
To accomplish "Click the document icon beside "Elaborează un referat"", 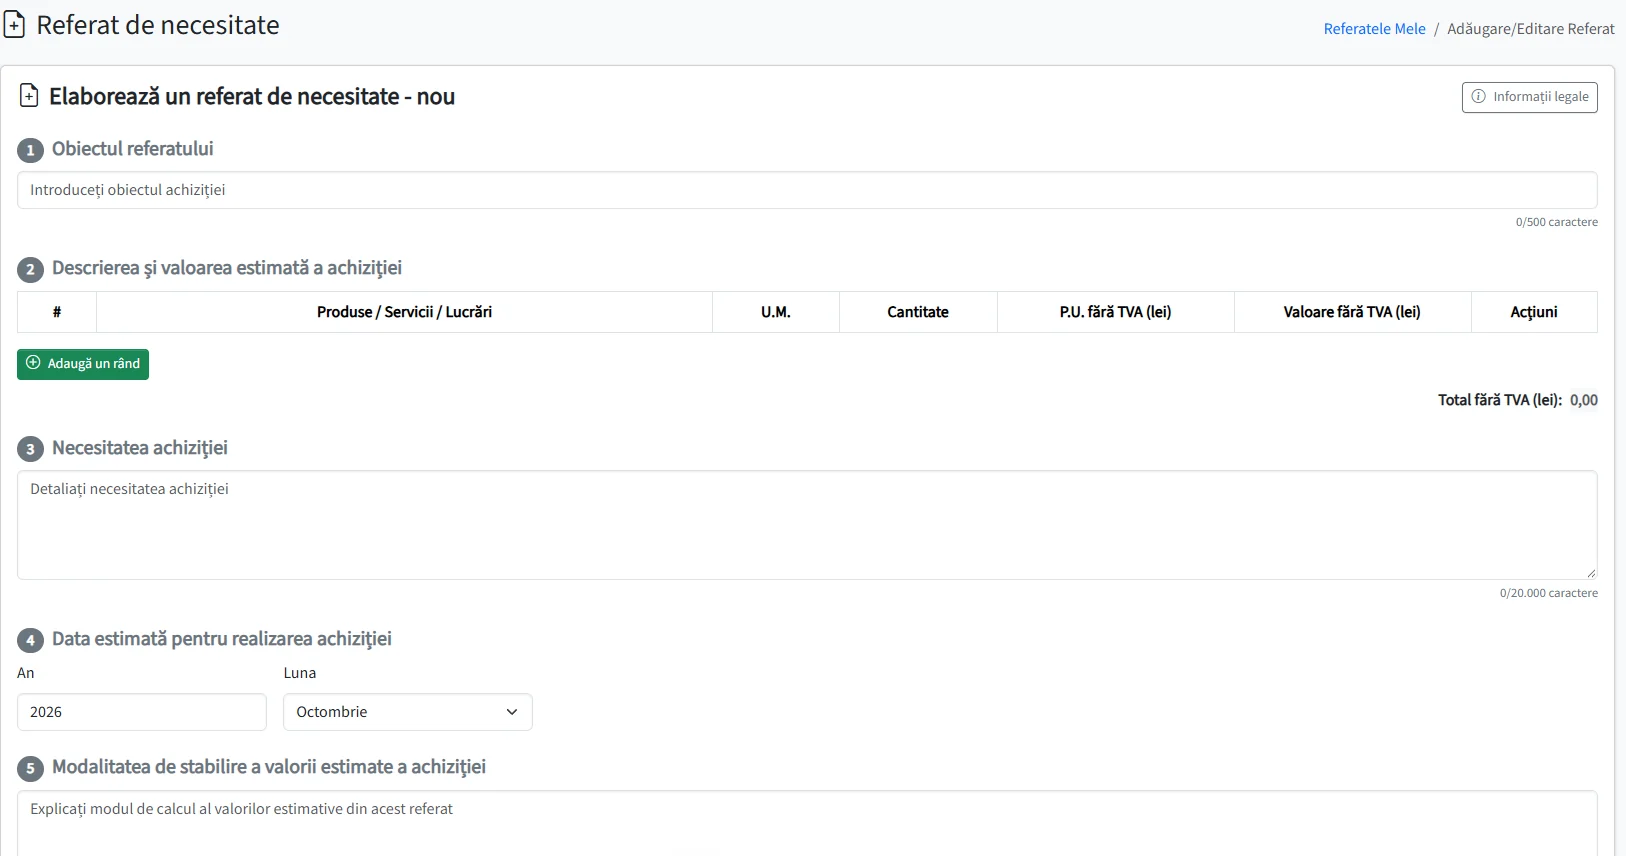I will [x=29, y=96].
